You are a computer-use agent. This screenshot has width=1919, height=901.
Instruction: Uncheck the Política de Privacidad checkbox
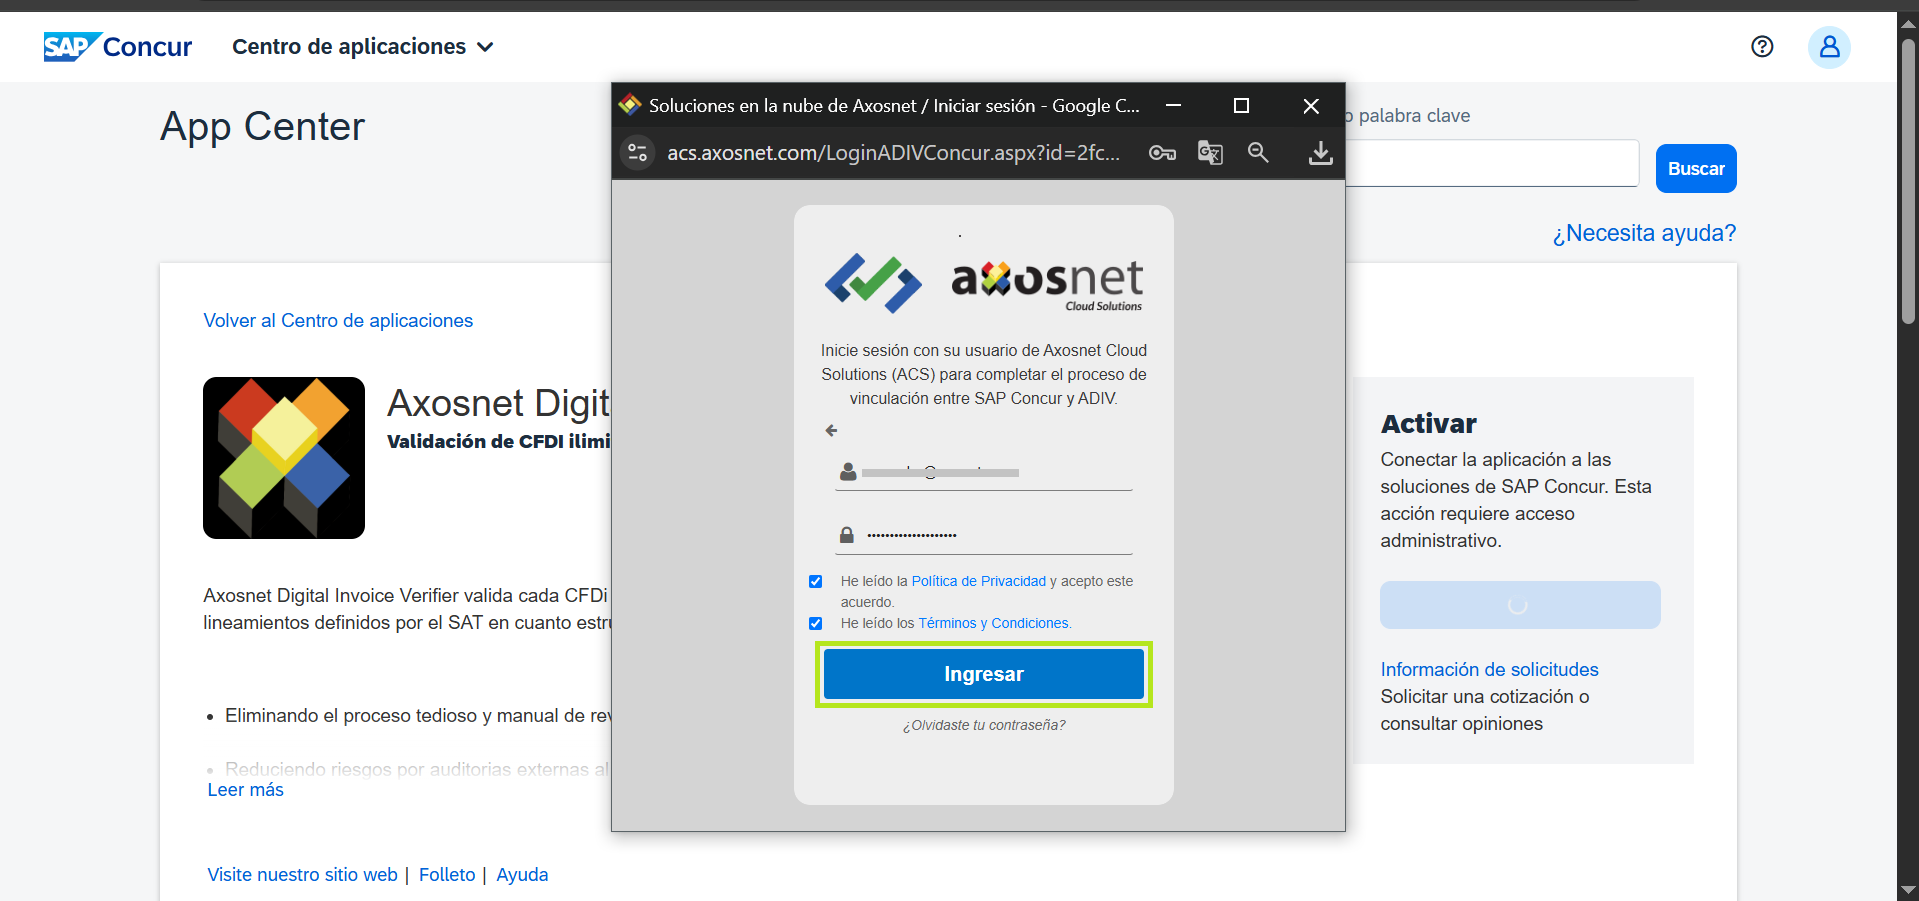[x=816, y=582]
